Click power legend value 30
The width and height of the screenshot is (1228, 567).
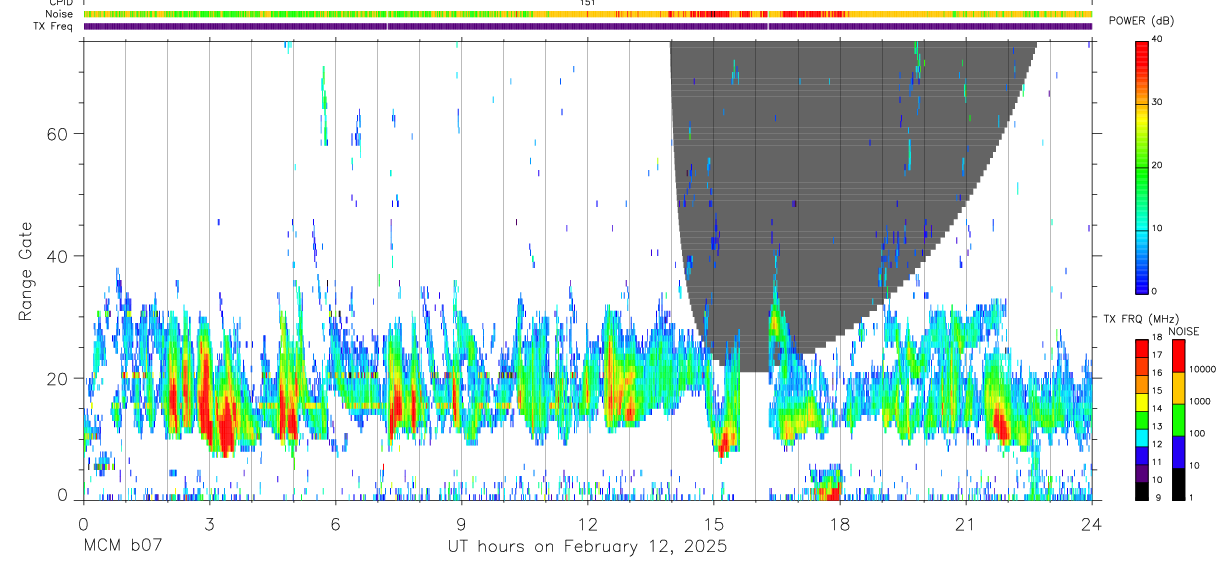pos(1159,103)
